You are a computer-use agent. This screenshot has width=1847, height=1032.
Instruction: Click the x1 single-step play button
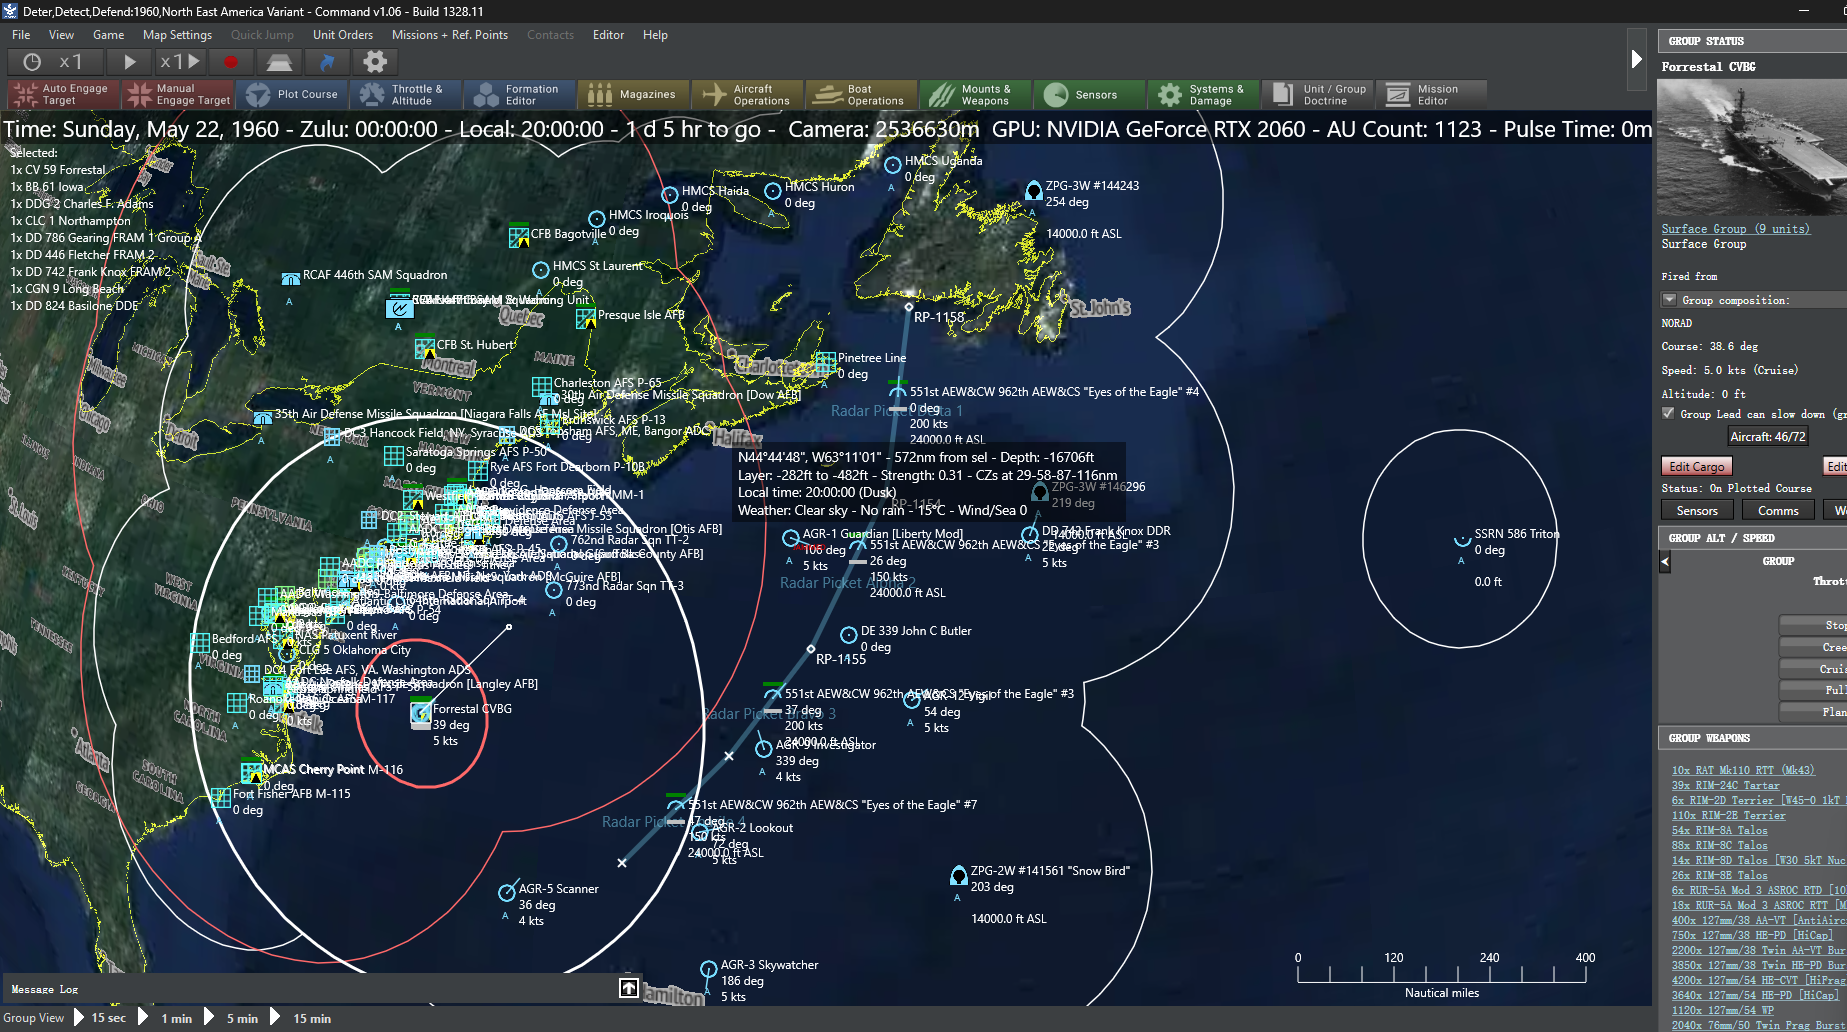(x=180, y=62)
